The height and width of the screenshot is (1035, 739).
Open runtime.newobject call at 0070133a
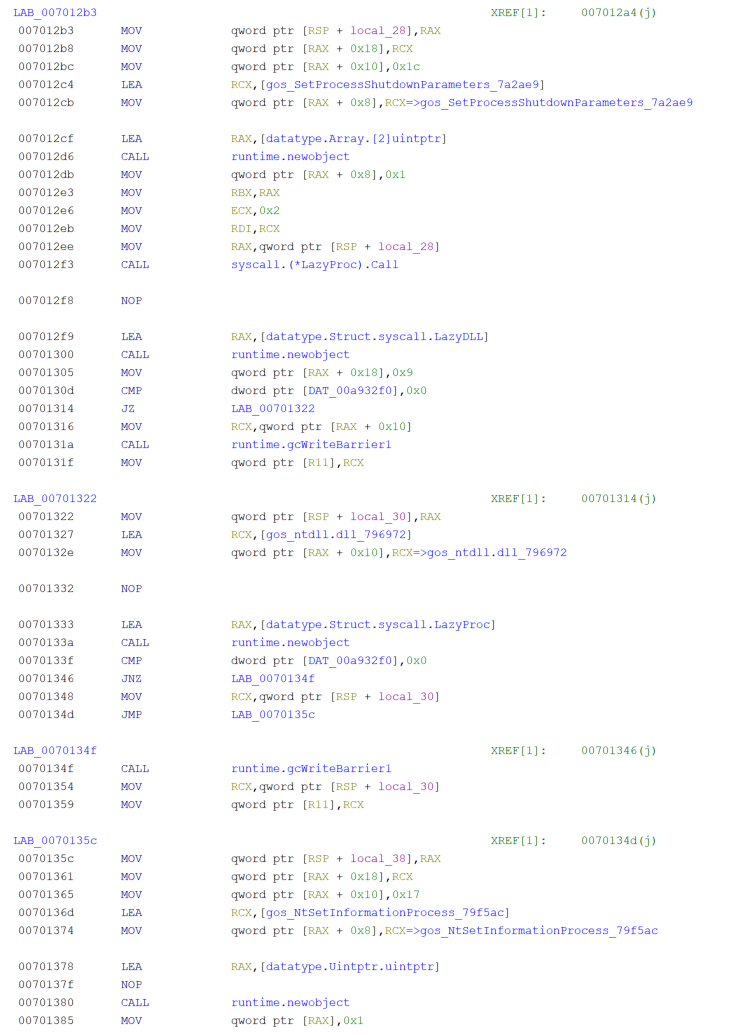[x=290, y=642]
